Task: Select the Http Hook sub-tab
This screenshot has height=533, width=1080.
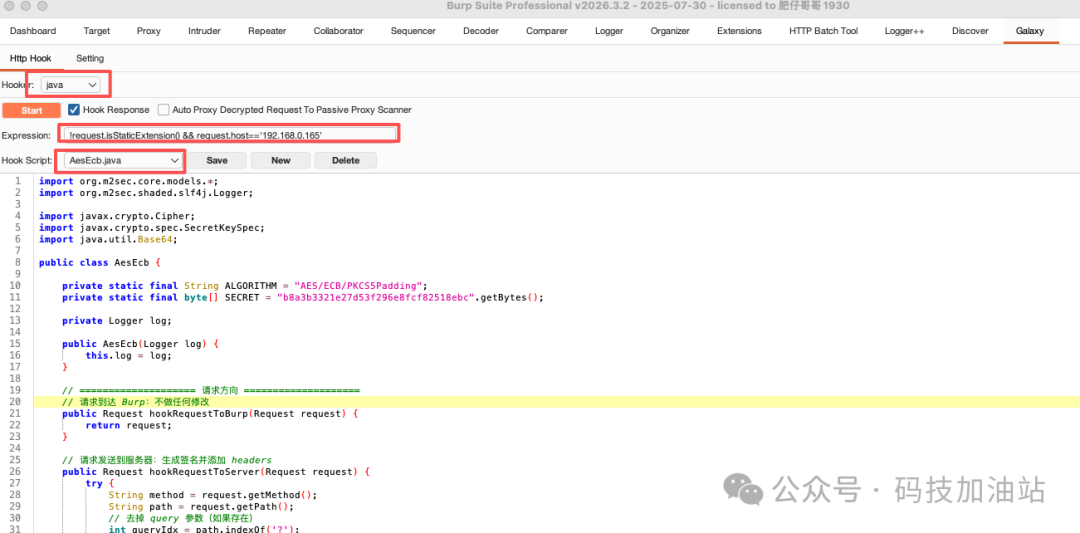Action: click(31, 58)
